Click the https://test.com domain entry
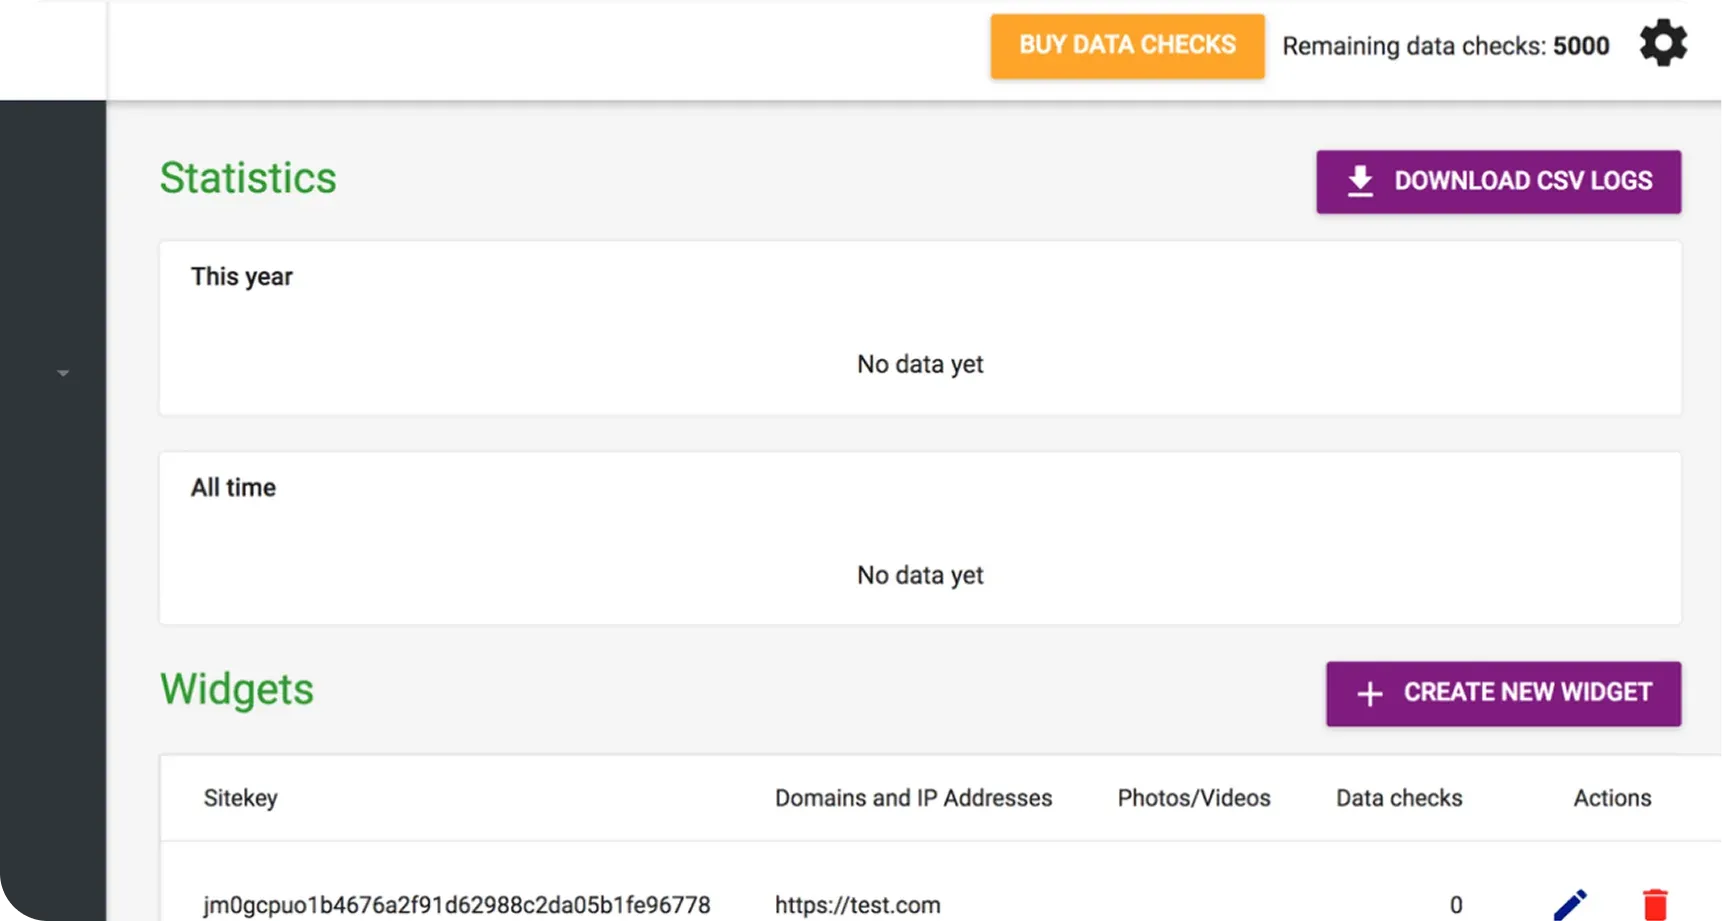 point(857,905)
